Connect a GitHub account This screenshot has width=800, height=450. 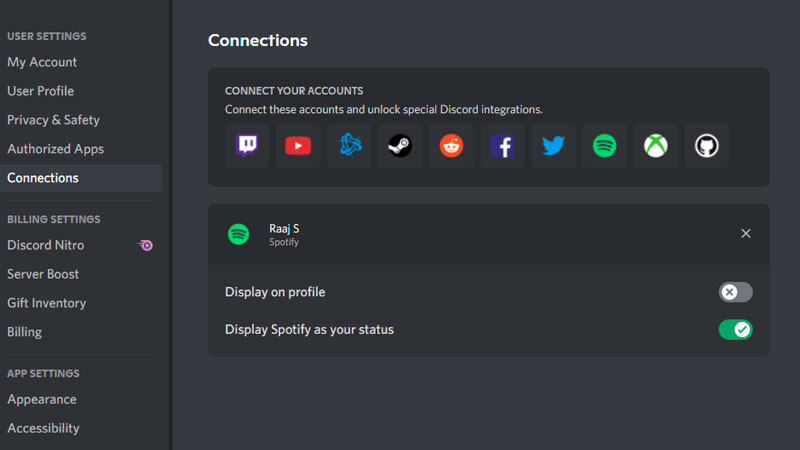(707, 145)
